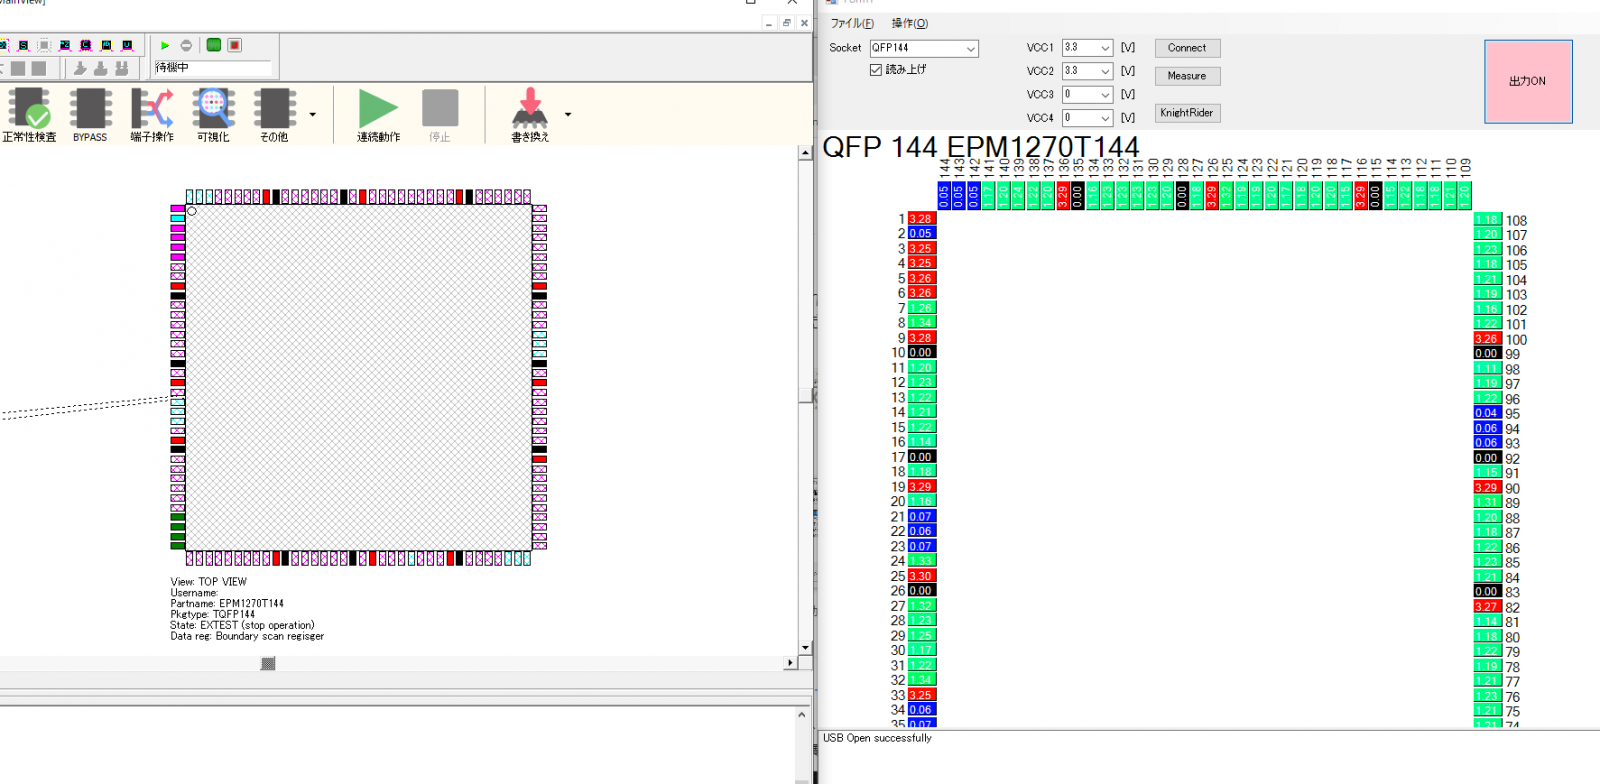Click the green chip icon in top toolbar
This screenshot has height=784, width=1600.
point(214,45)
